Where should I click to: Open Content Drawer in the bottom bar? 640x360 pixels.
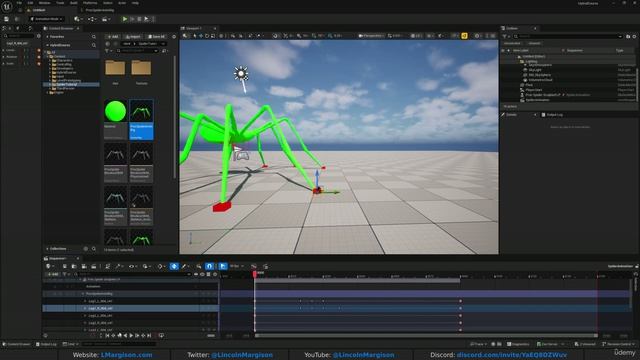pos(17,344)
